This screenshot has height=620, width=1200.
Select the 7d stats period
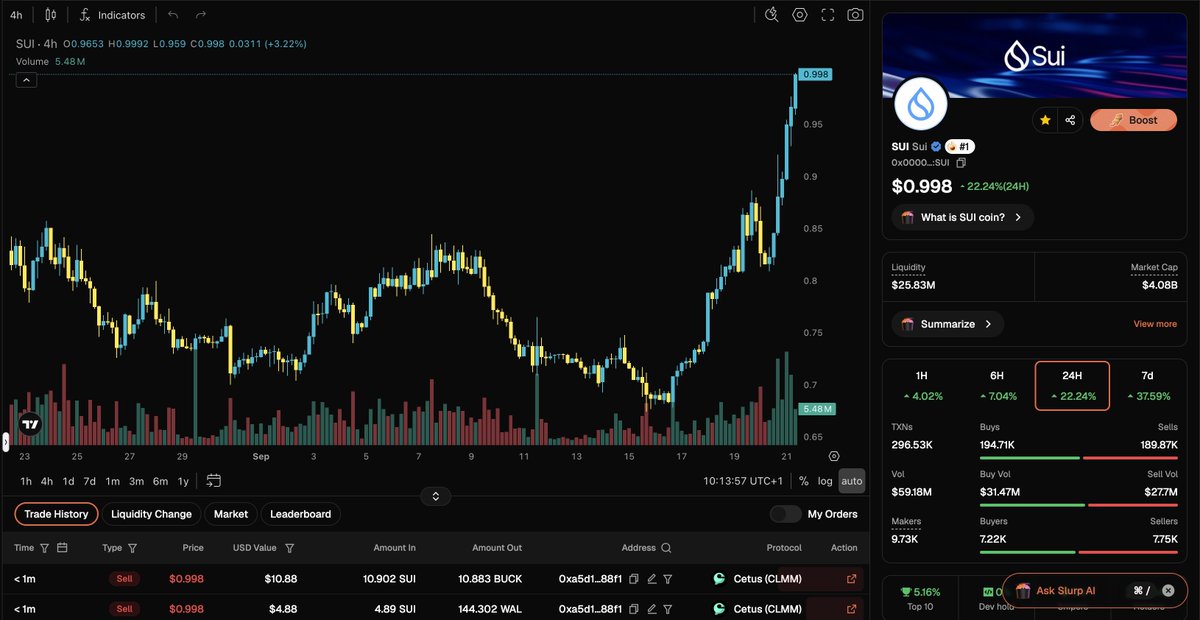(x=1147, y=386)
